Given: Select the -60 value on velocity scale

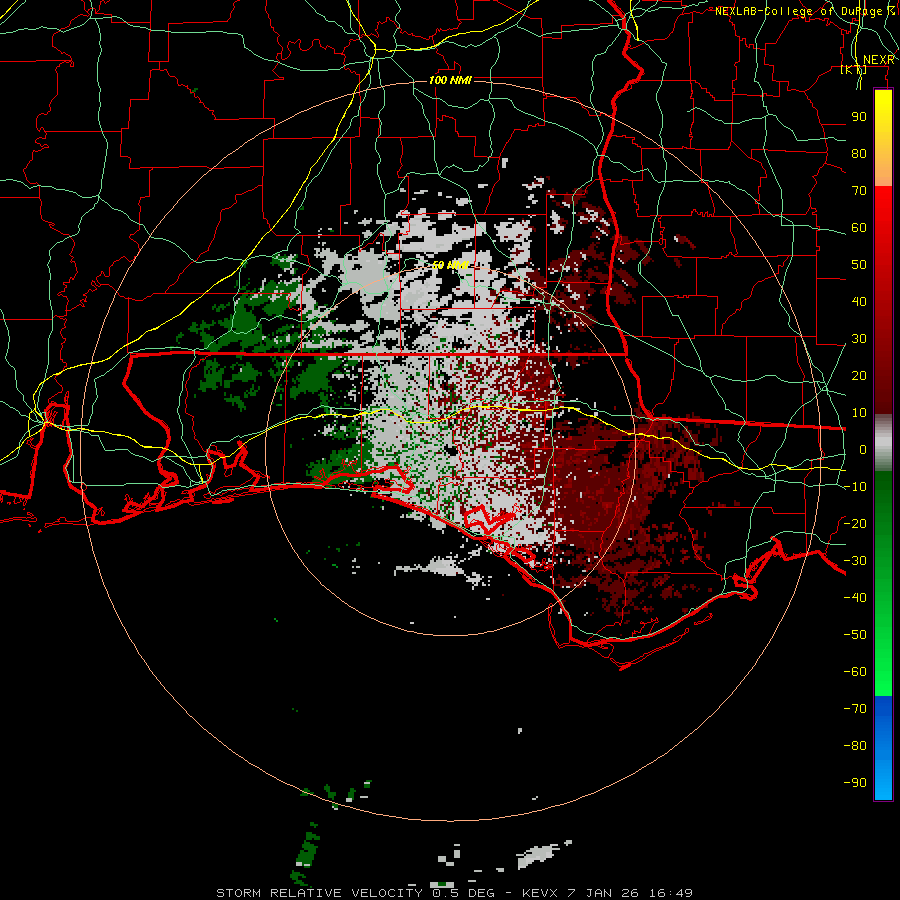Looking at the screenshot, I should pos(855,672).
